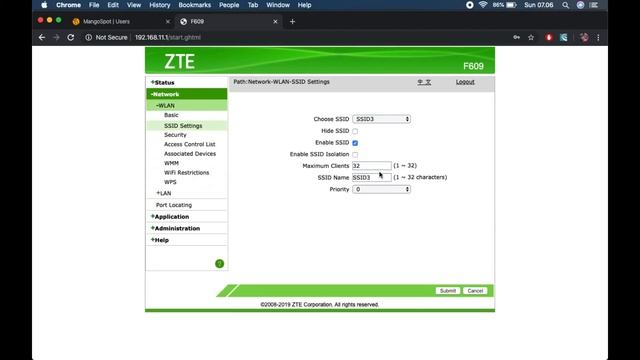Switch to the MangoSpot Users tab
This screenshot has width=640, height=360.
coord(120,22)
